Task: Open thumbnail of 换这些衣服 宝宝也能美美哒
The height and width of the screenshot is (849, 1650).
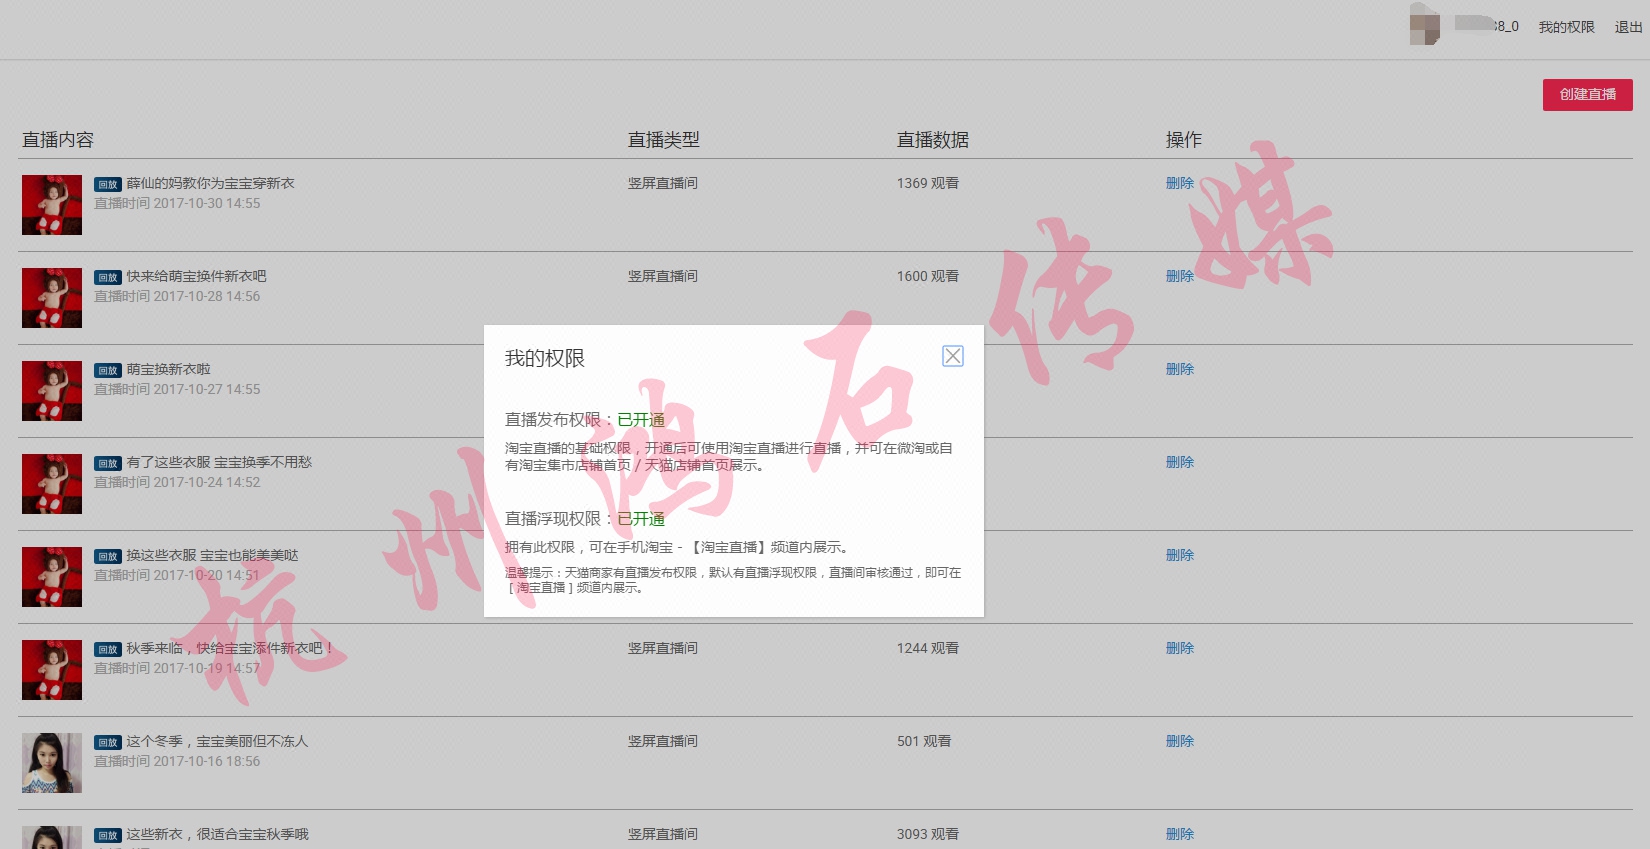Action: (x=52, y=577)
